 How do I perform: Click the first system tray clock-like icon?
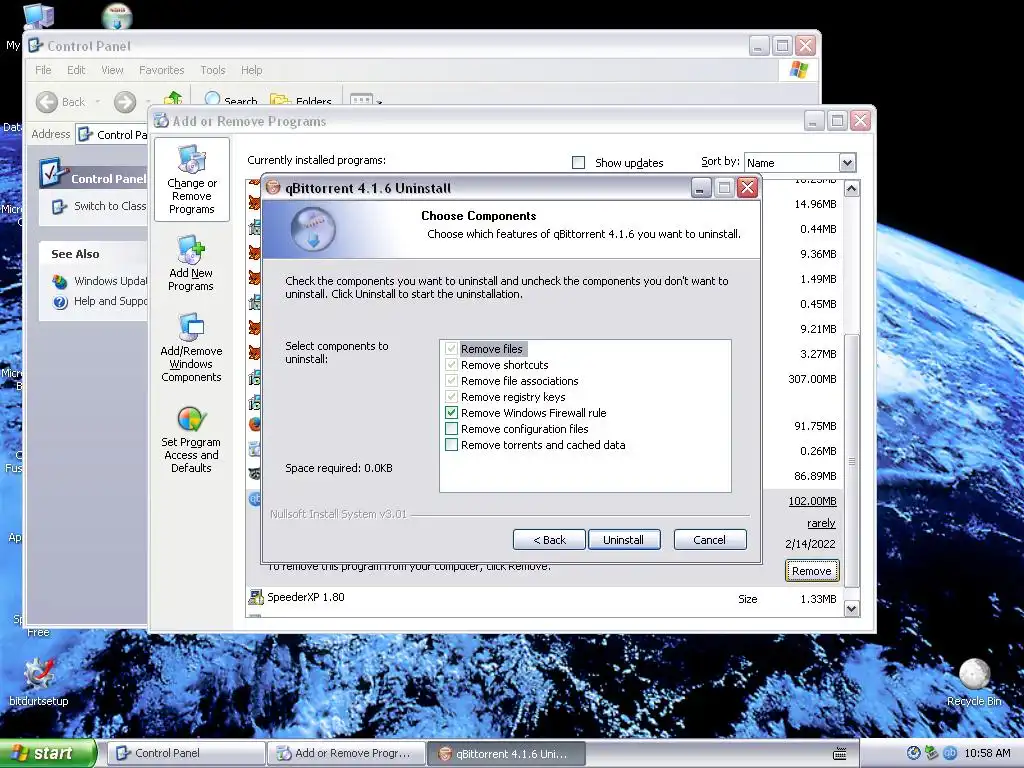914,754
